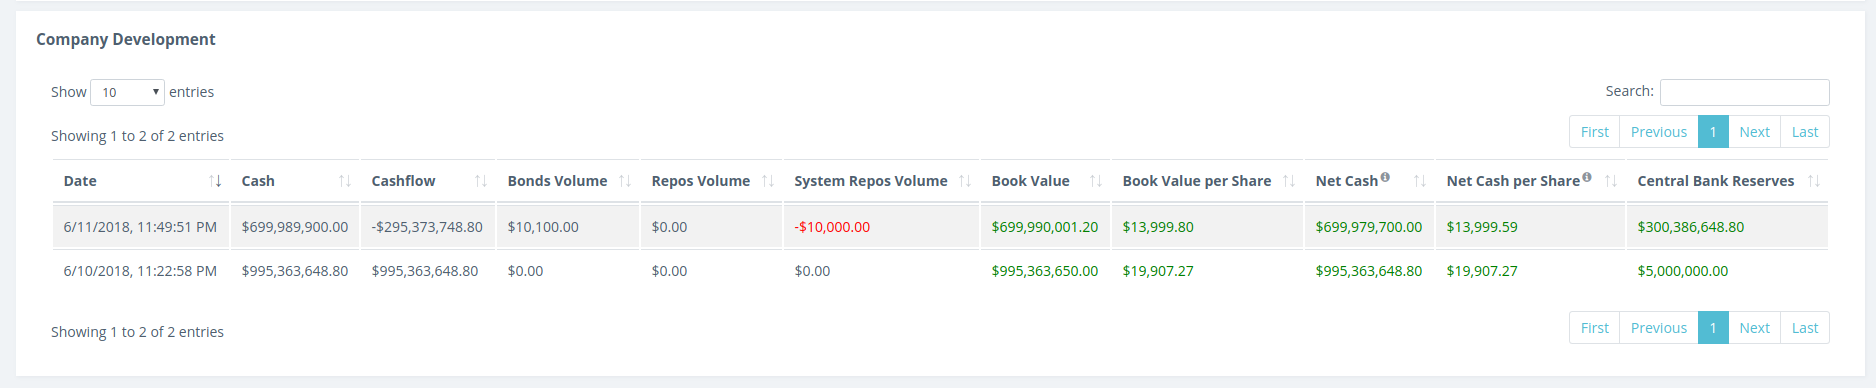This screenshot has width=1876, height=388.
Task: Sort icon beside Bonds Volume header
Action: pos(625,181)
